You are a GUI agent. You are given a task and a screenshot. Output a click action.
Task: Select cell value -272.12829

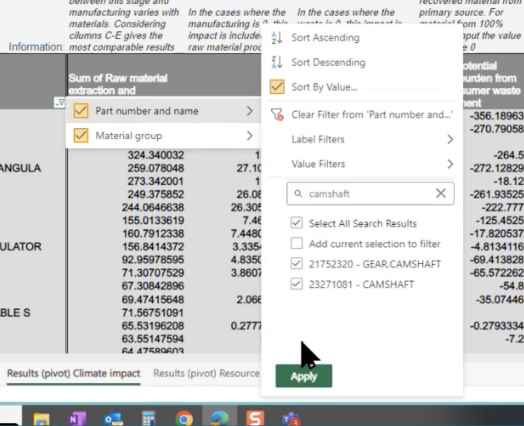point(497,168)
